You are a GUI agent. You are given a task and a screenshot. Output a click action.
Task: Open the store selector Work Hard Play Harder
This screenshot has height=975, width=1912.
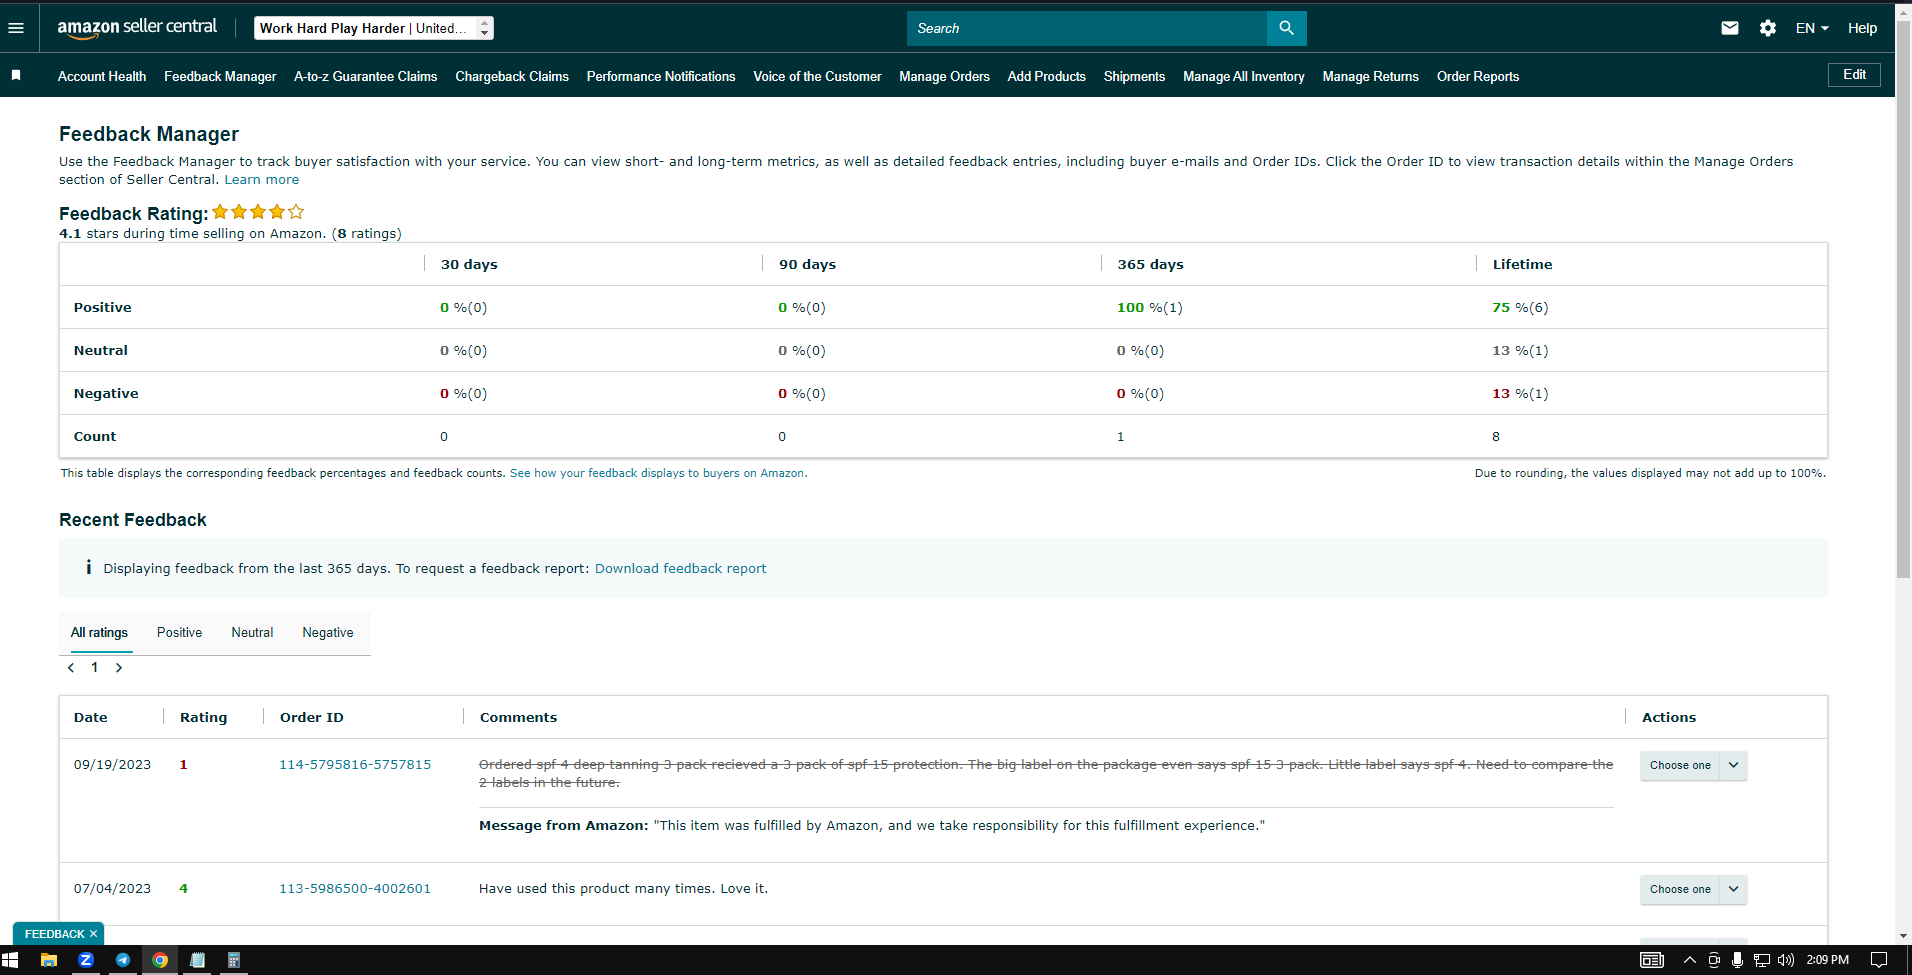click(x=374, y=28)
